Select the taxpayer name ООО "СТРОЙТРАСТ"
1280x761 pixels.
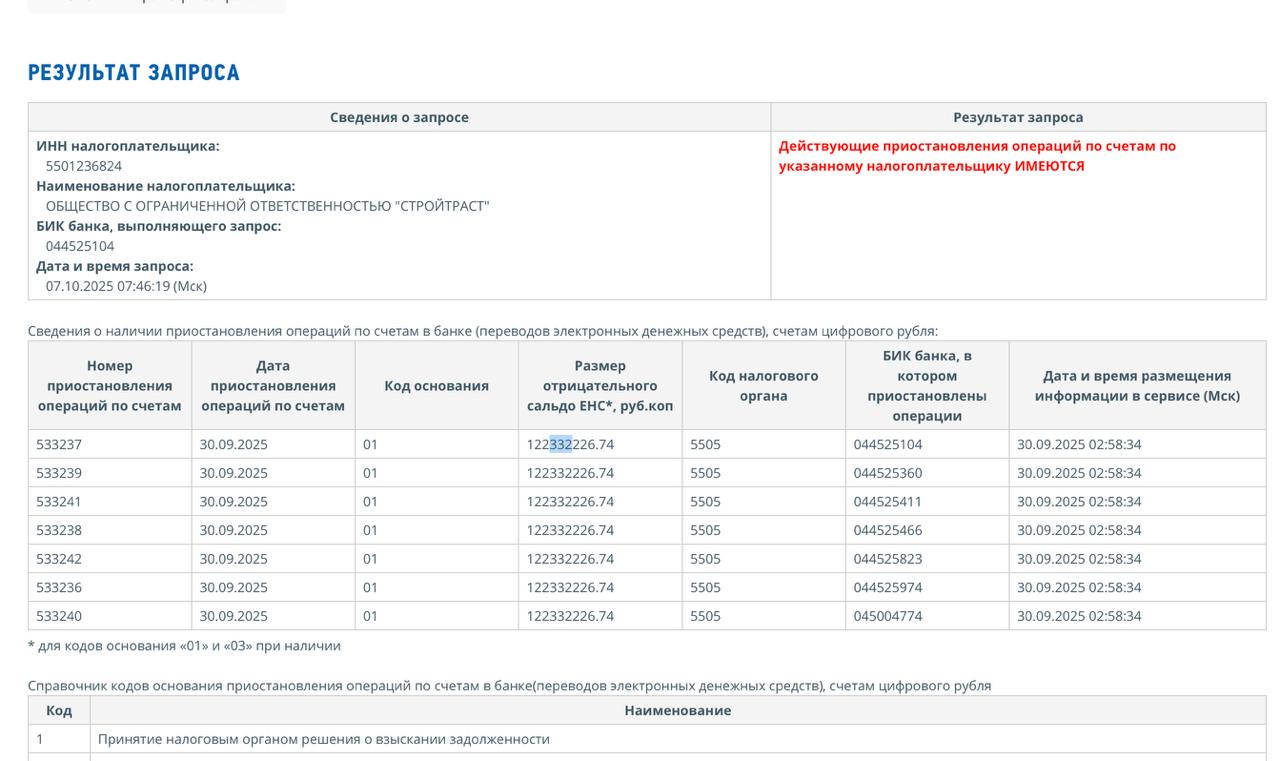[267, 206]
